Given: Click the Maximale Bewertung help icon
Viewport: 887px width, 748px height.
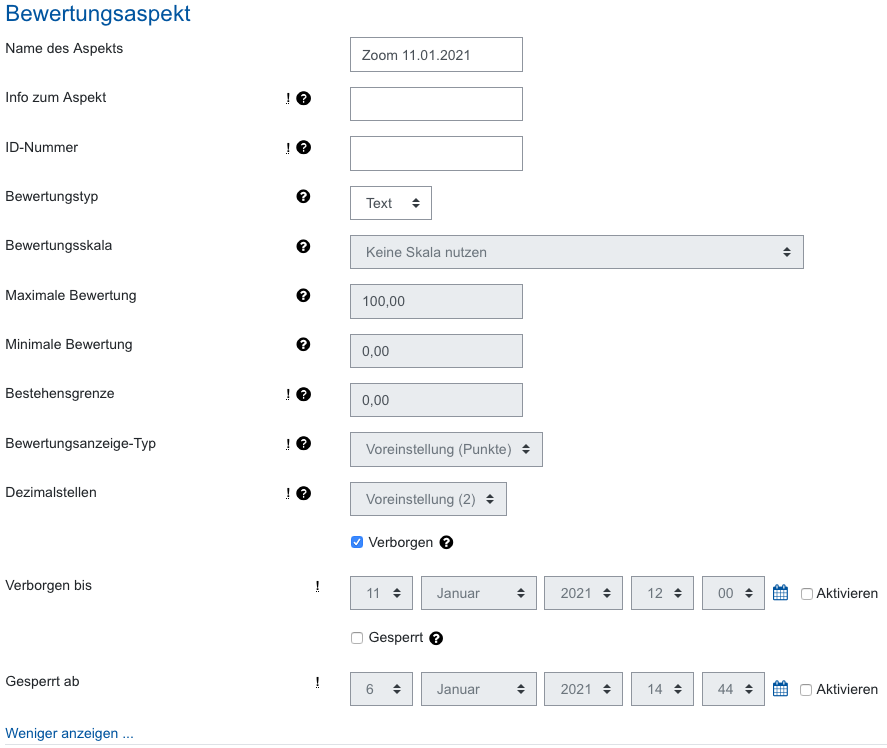Looking at the screenshot, I should point(303,295).
